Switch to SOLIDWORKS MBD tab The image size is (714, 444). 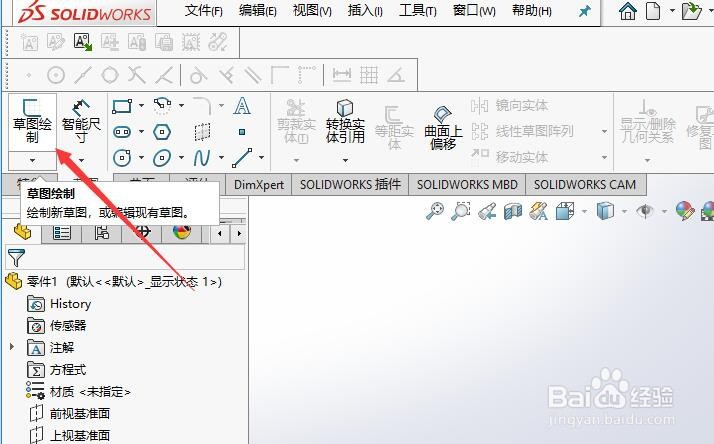point(467,184)
